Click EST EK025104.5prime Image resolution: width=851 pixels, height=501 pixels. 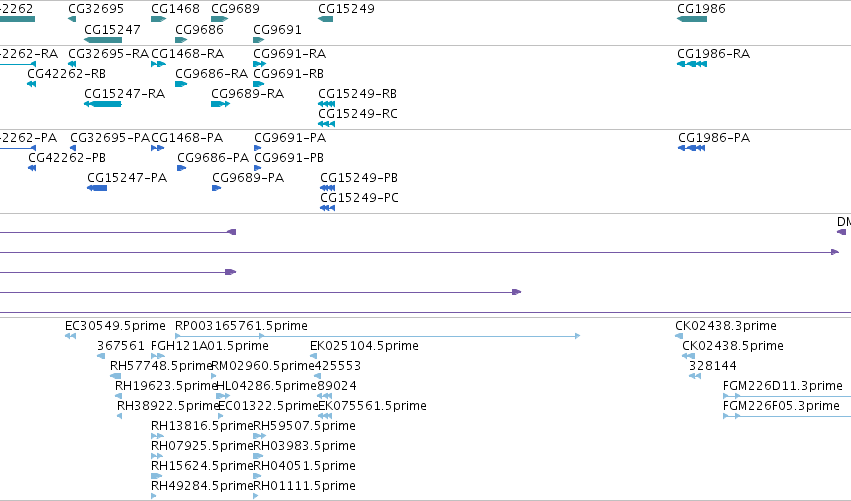pyautogui.click(x=364, y=346)
